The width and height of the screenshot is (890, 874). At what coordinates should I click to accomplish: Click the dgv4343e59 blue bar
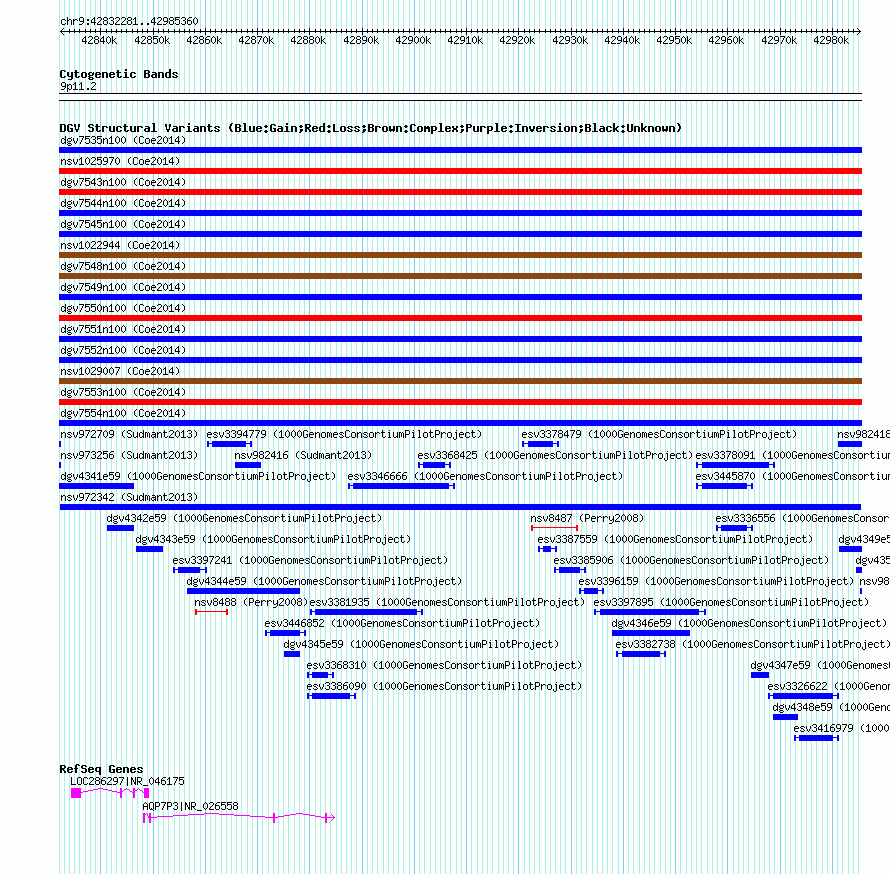[149, 549]
